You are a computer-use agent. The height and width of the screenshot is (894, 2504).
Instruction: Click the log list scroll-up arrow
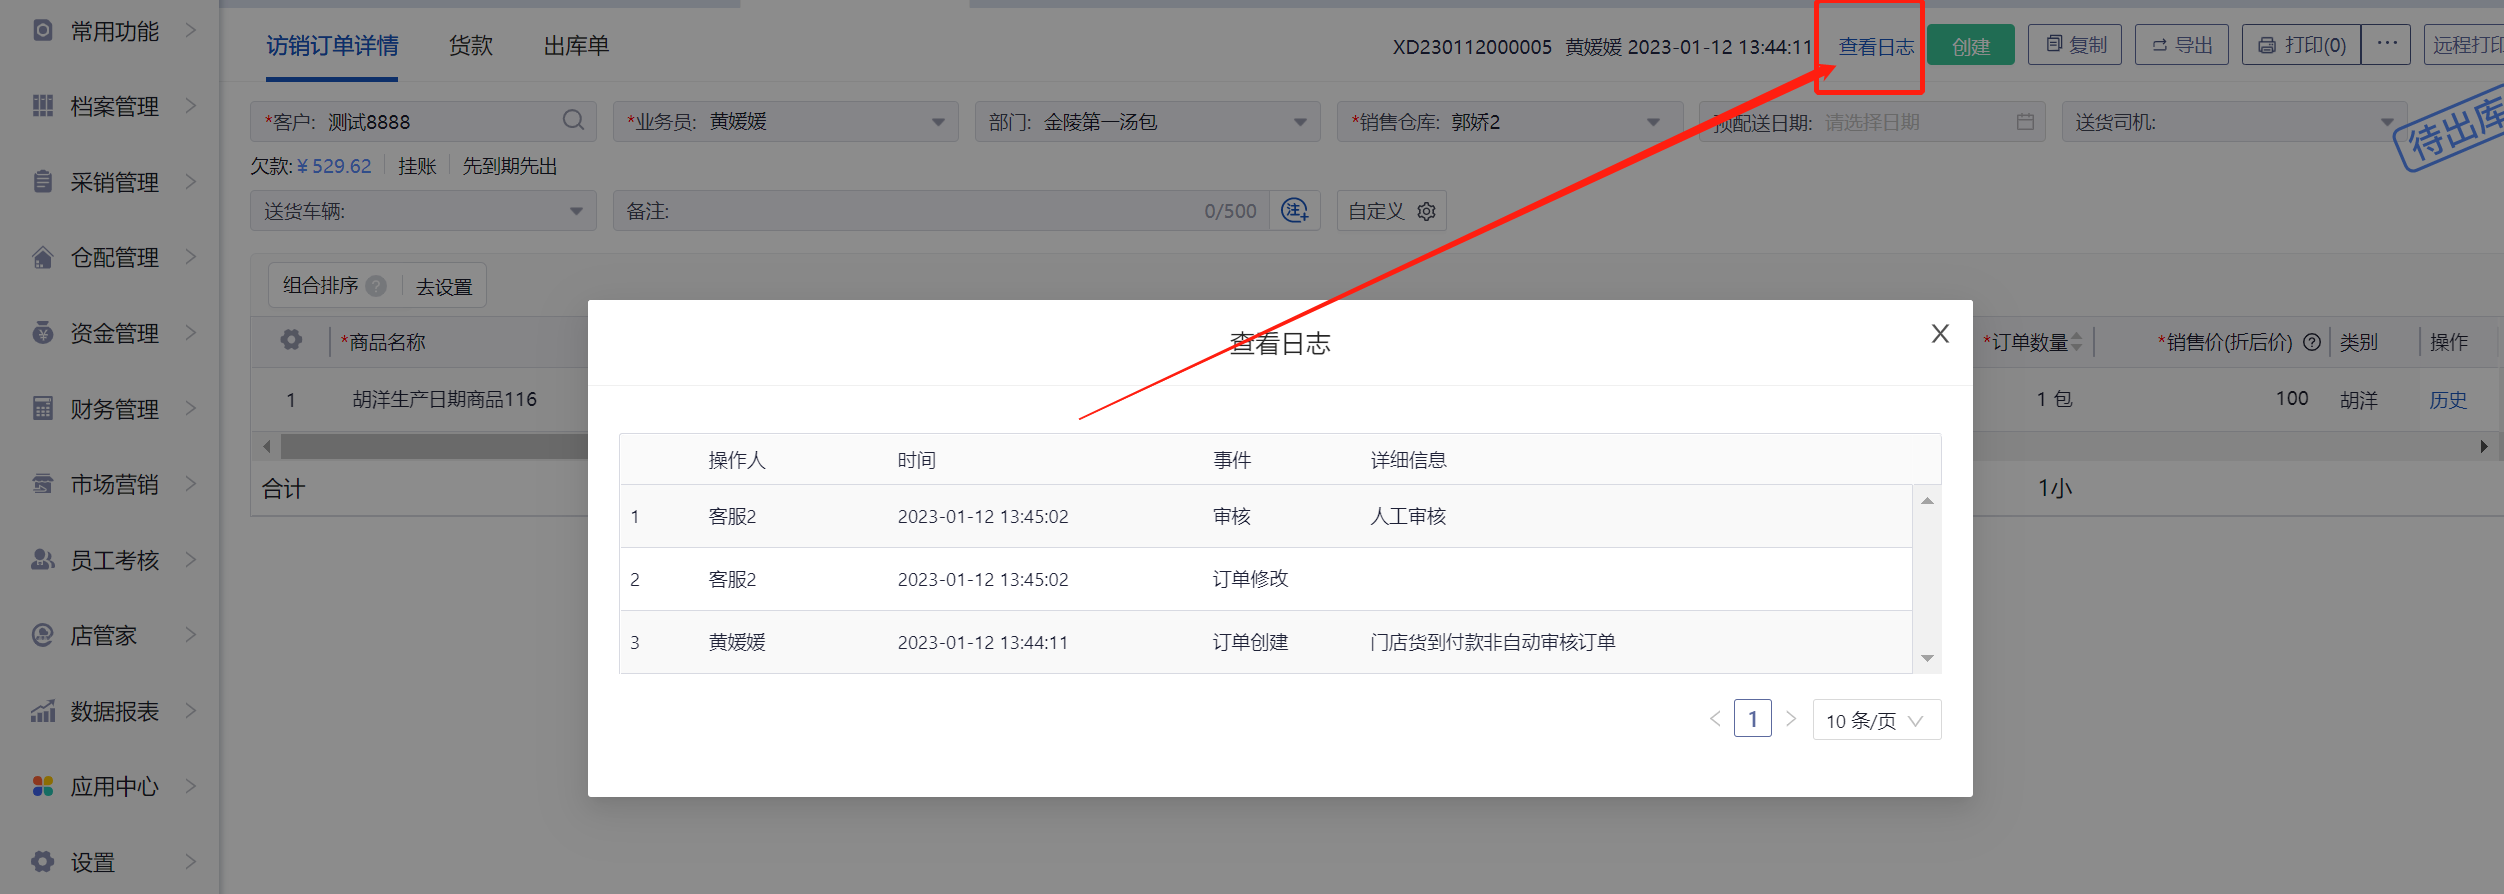tap(1927, 501)
